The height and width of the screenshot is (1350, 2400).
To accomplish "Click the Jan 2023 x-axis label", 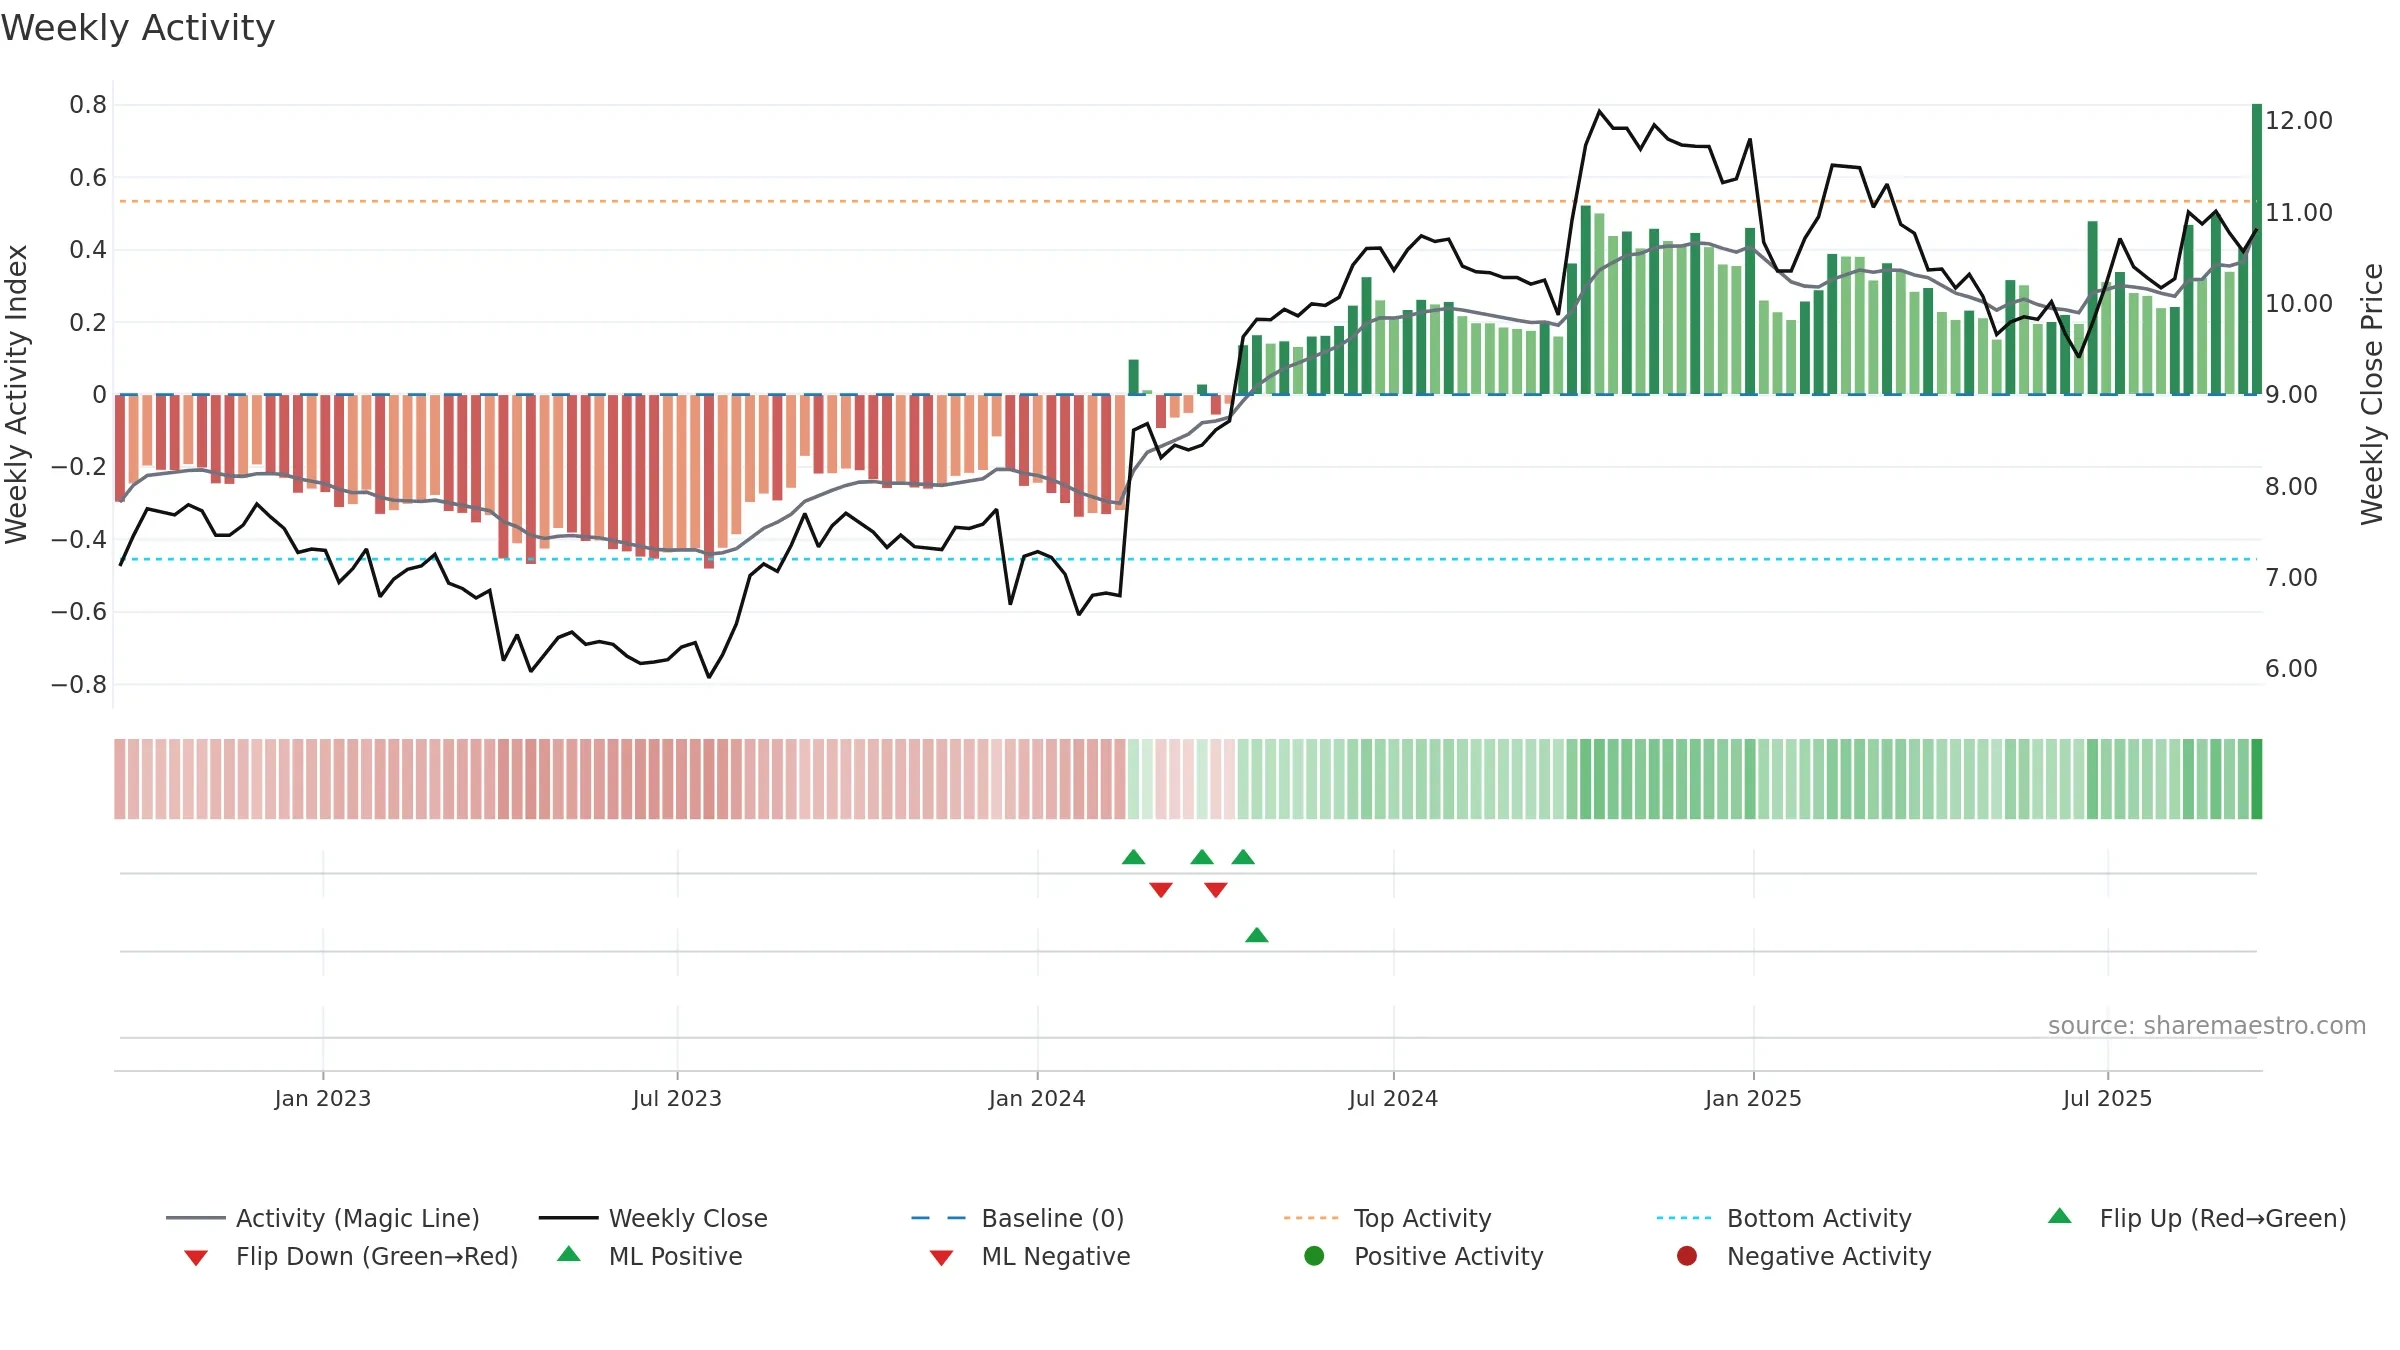I will click(x=323, y=1098).
